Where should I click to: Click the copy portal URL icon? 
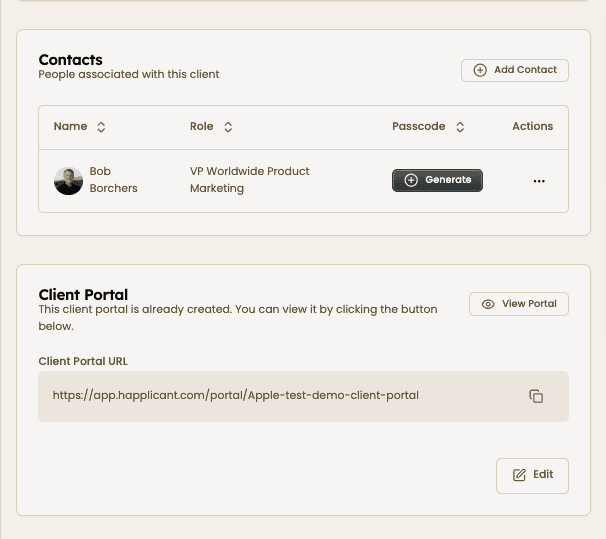point(536,396)
